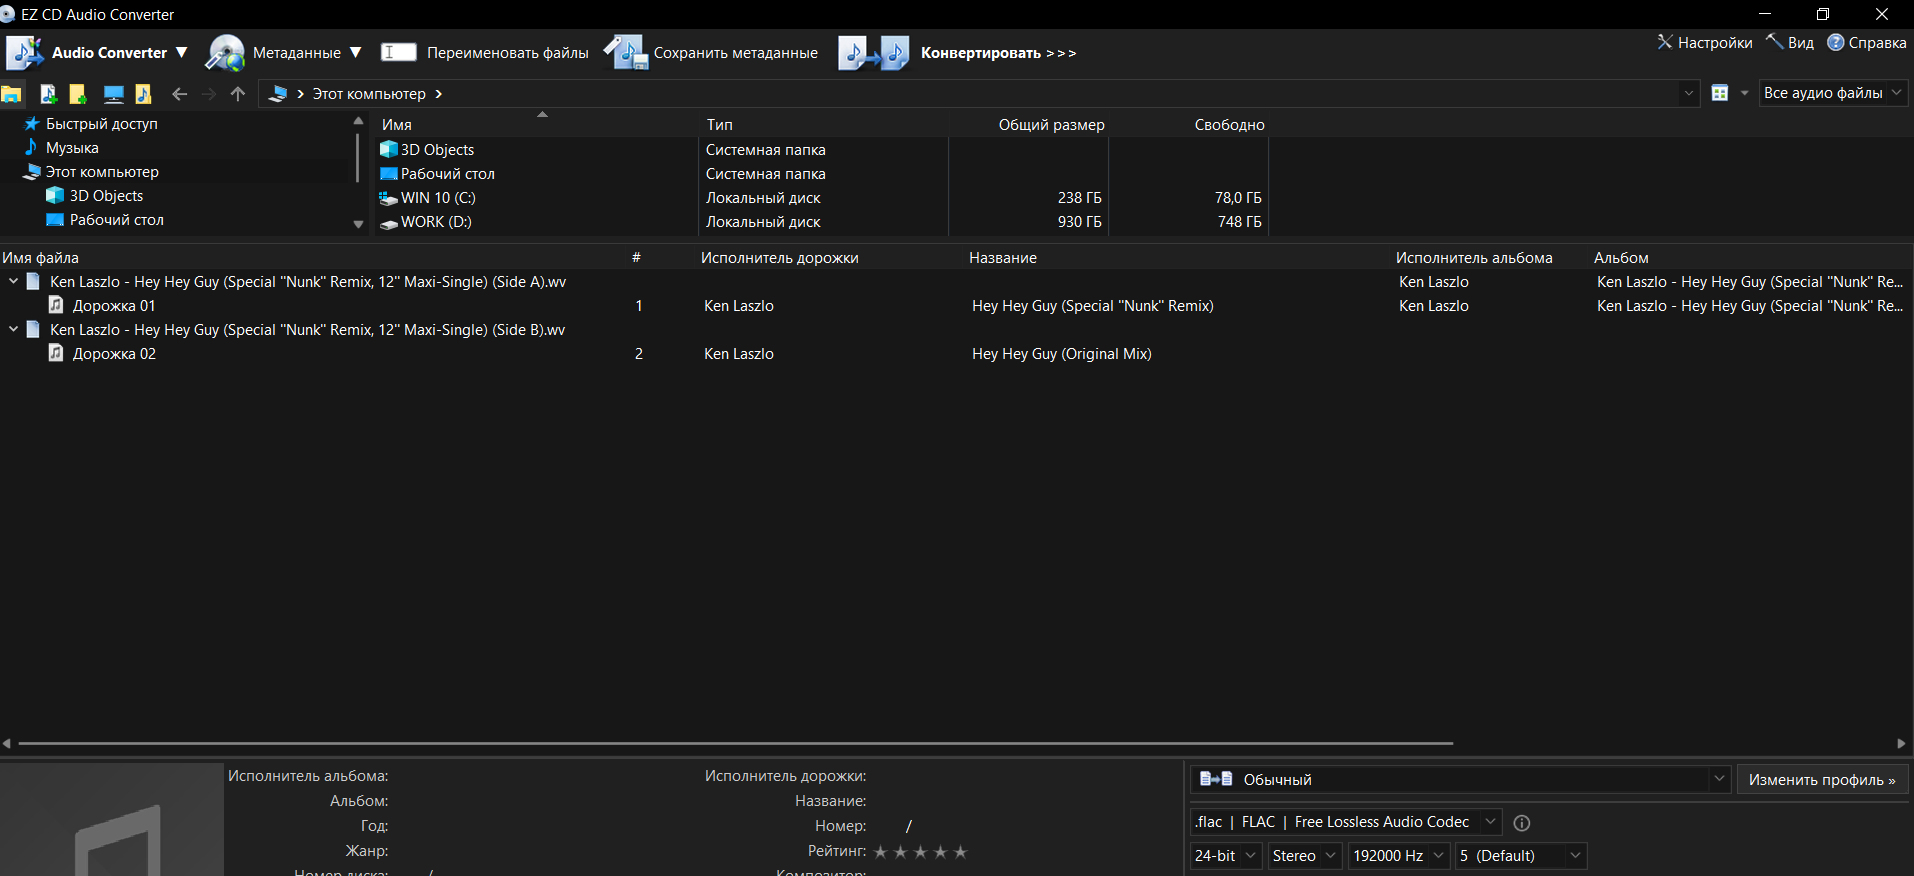Open the Audio Converter mode menu
Image resolution: width=1914 pixels, height=876 pixels.
tap(98, 53)
